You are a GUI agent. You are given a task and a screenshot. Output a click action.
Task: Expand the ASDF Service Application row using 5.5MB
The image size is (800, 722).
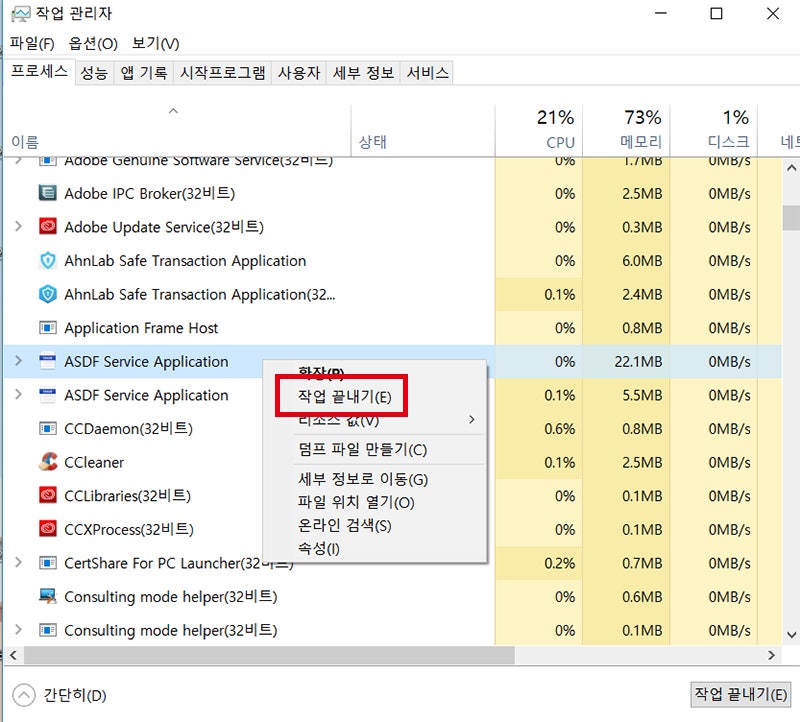coord(18,394)
